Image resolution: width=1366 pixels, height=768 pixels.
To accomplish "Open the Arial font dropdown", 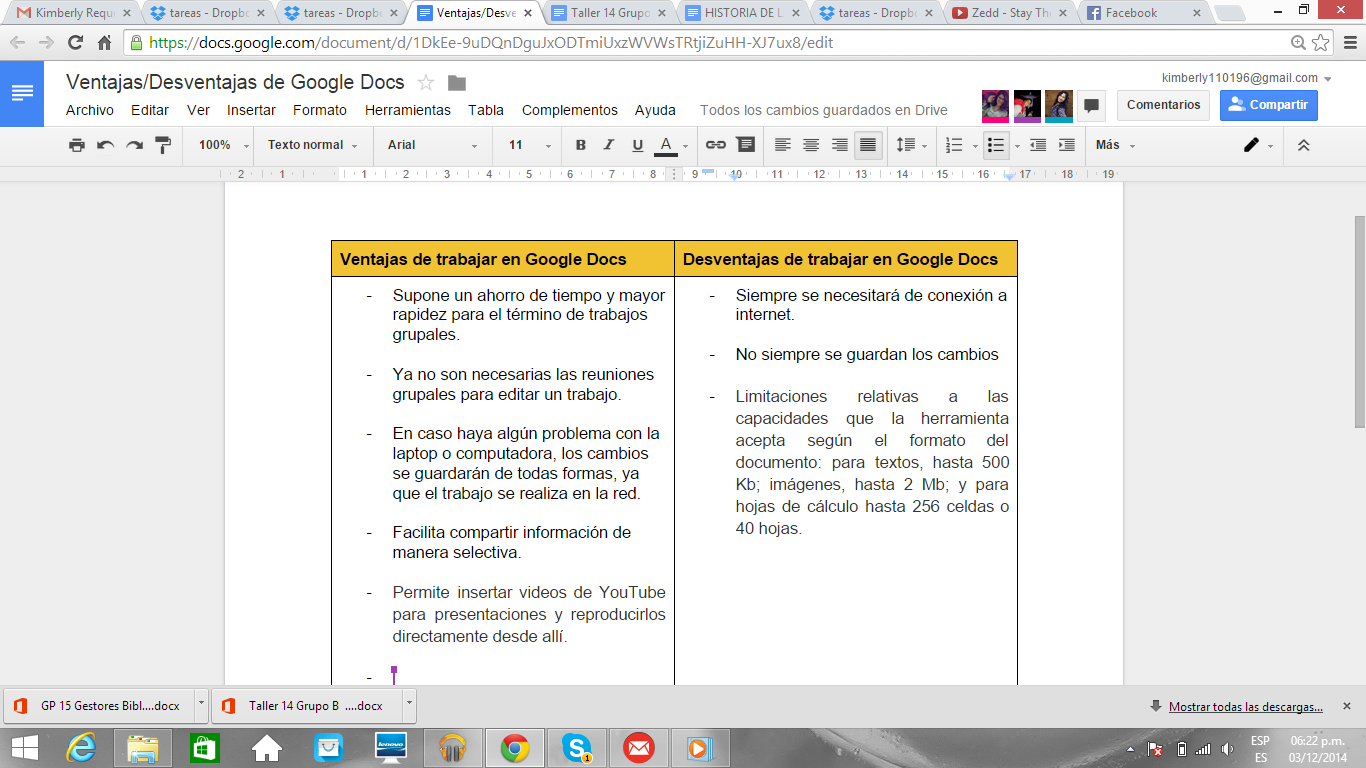I will pos(432,145).
